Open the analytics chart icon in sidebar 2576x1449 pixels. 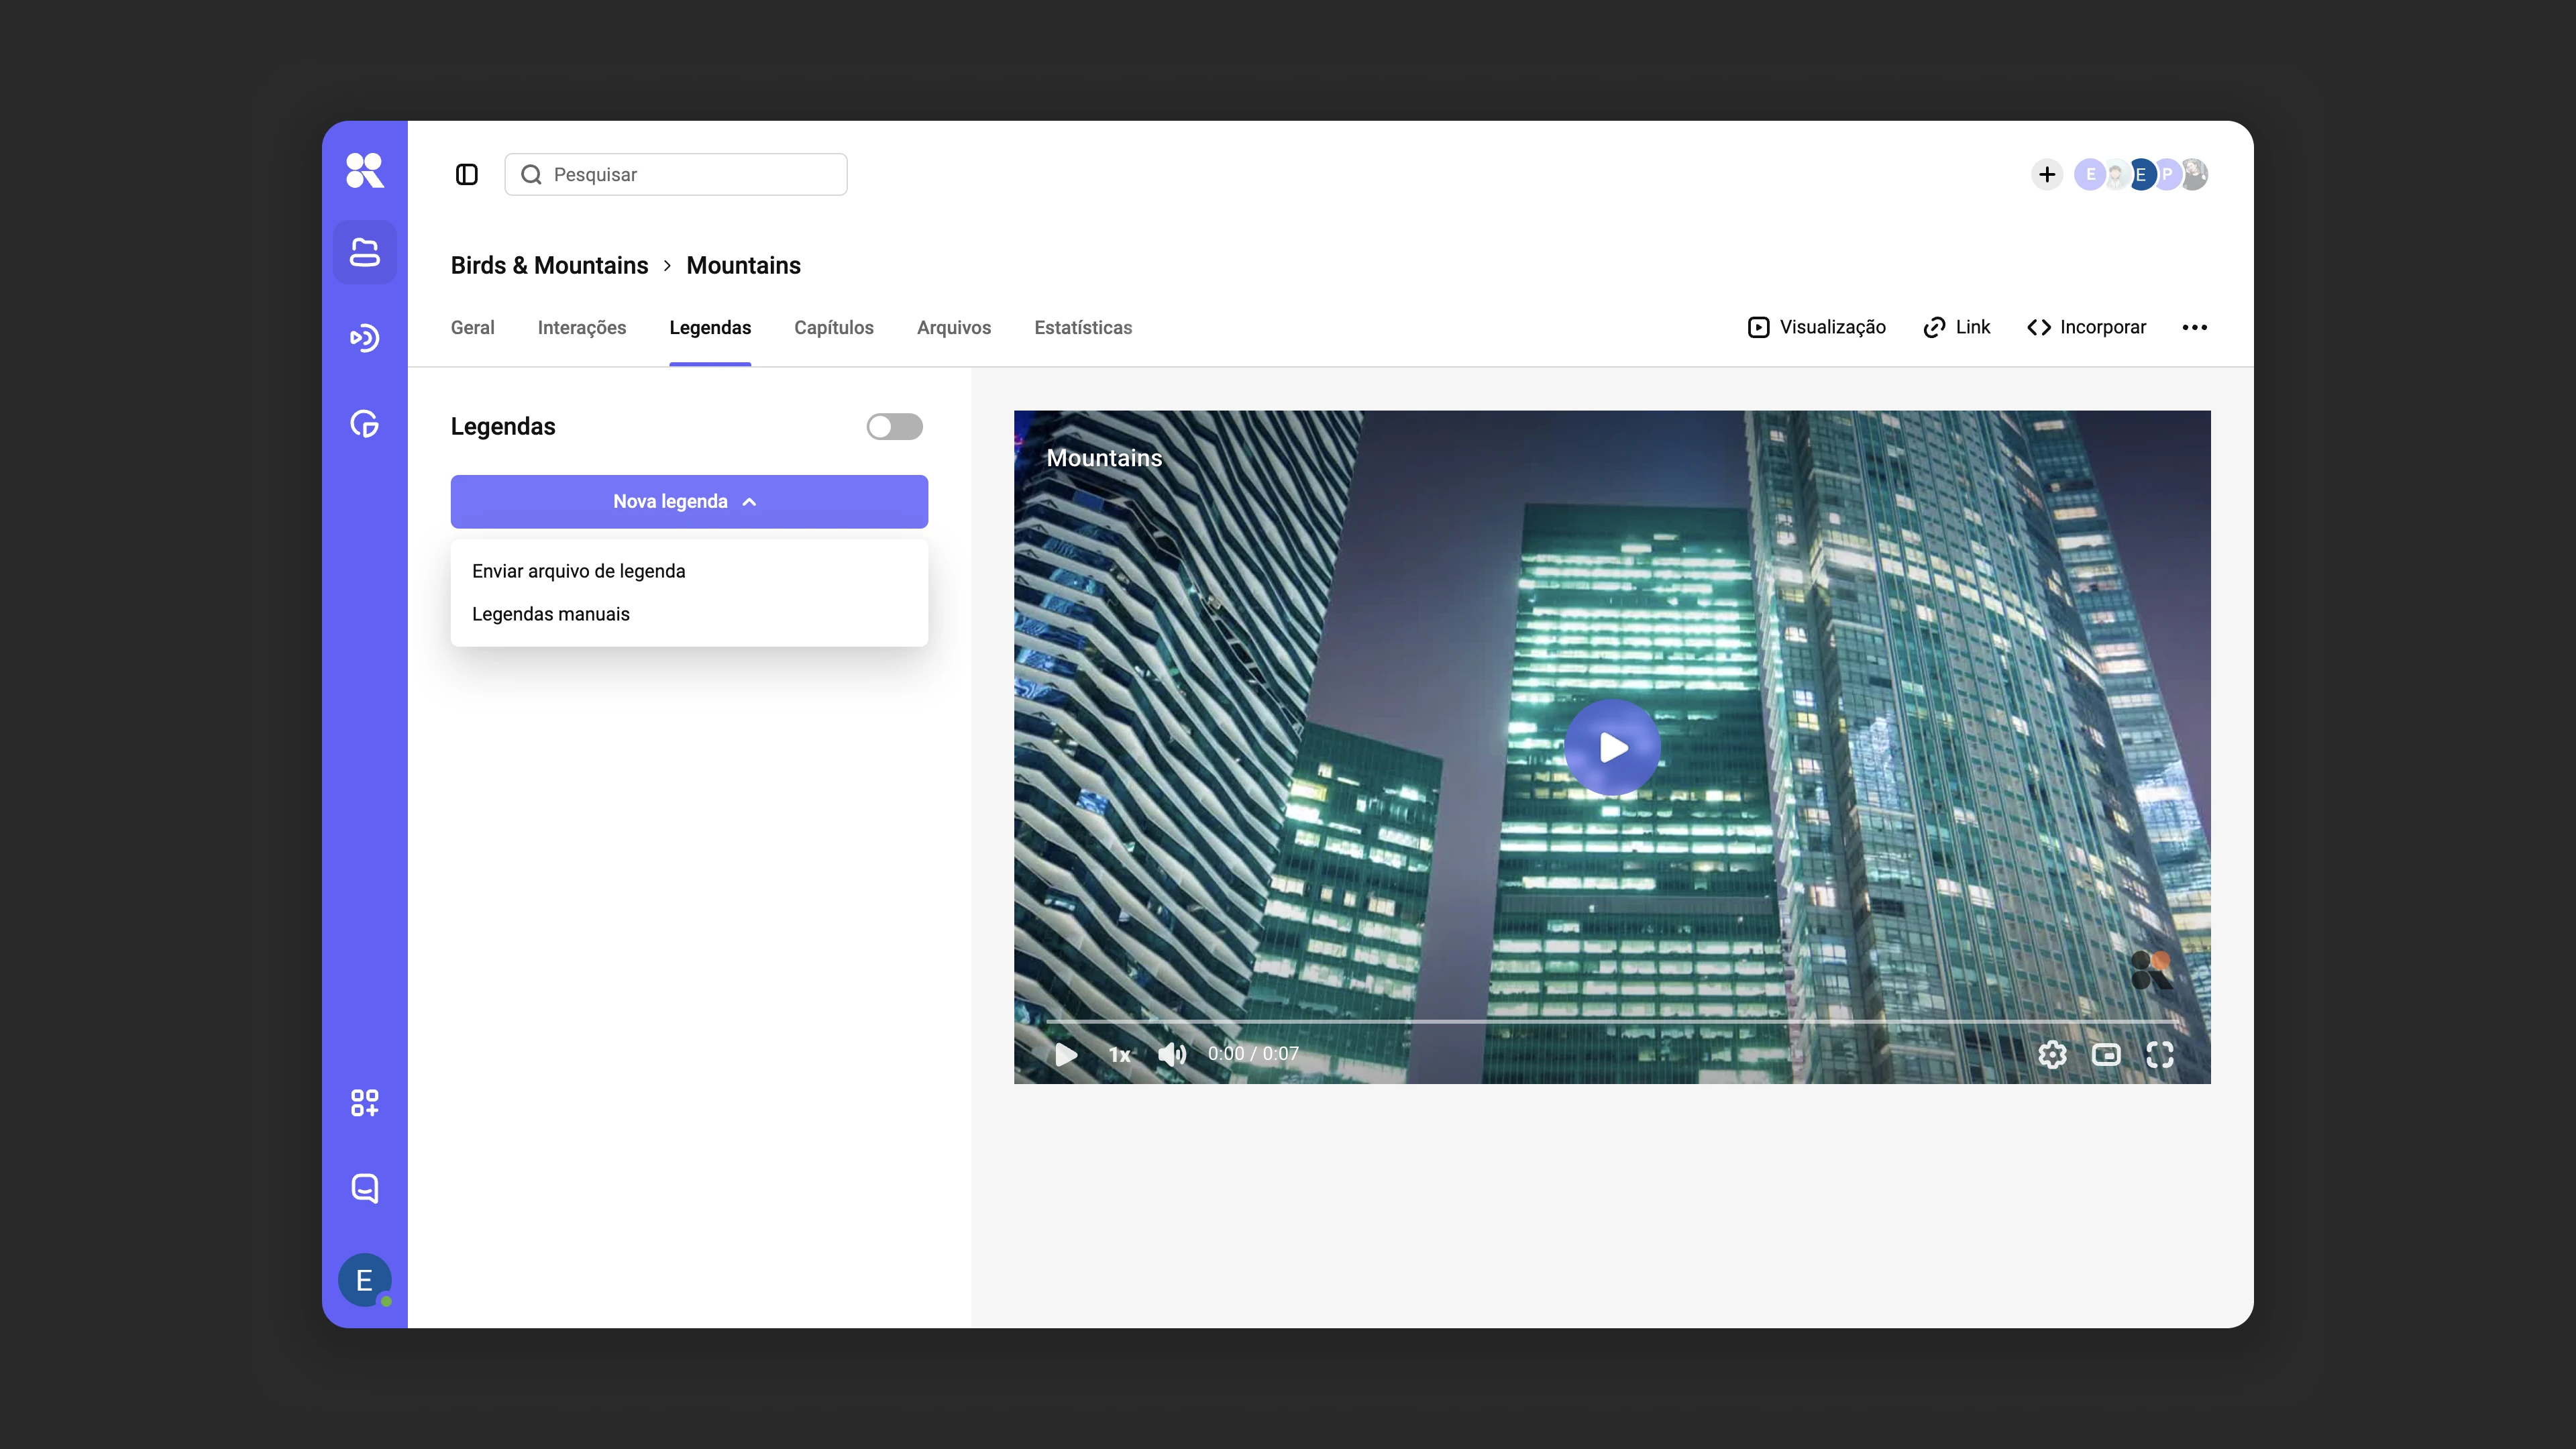[x=364, y=424]
